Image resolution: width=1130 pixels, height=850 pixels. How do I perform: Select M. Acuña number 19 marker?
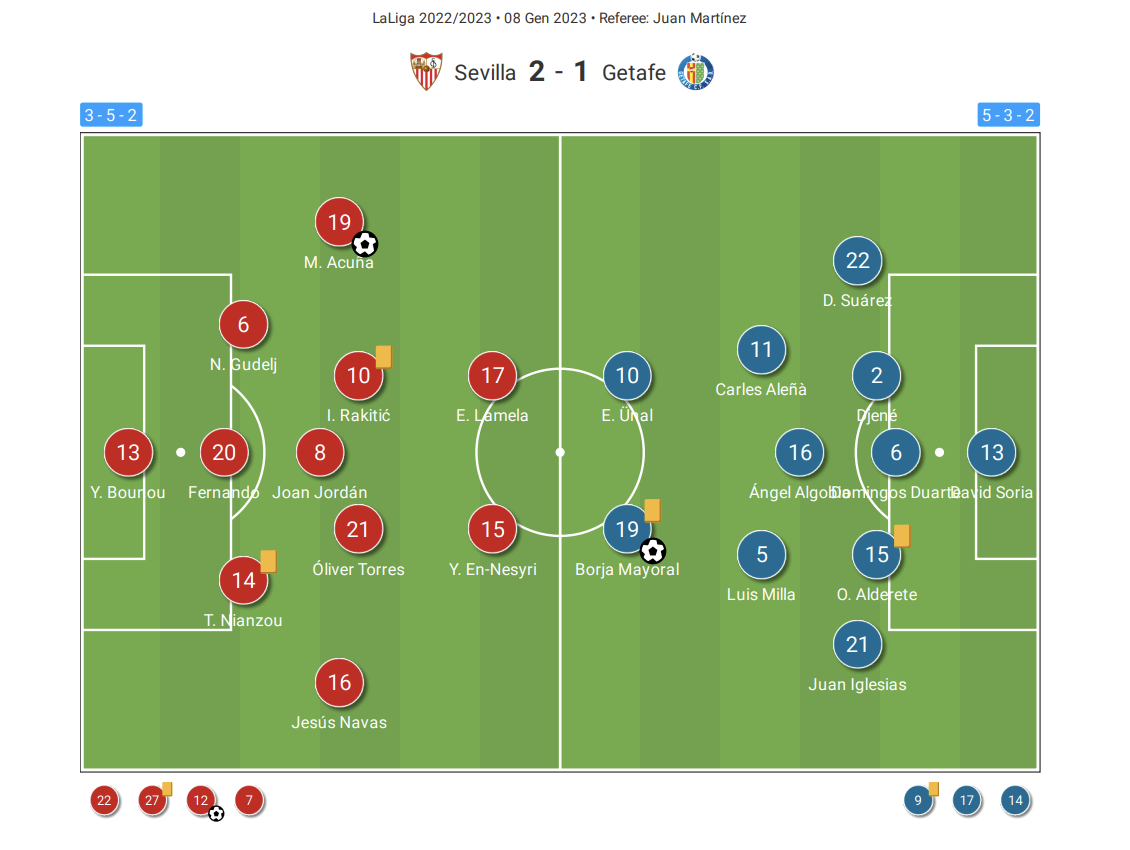339,221
